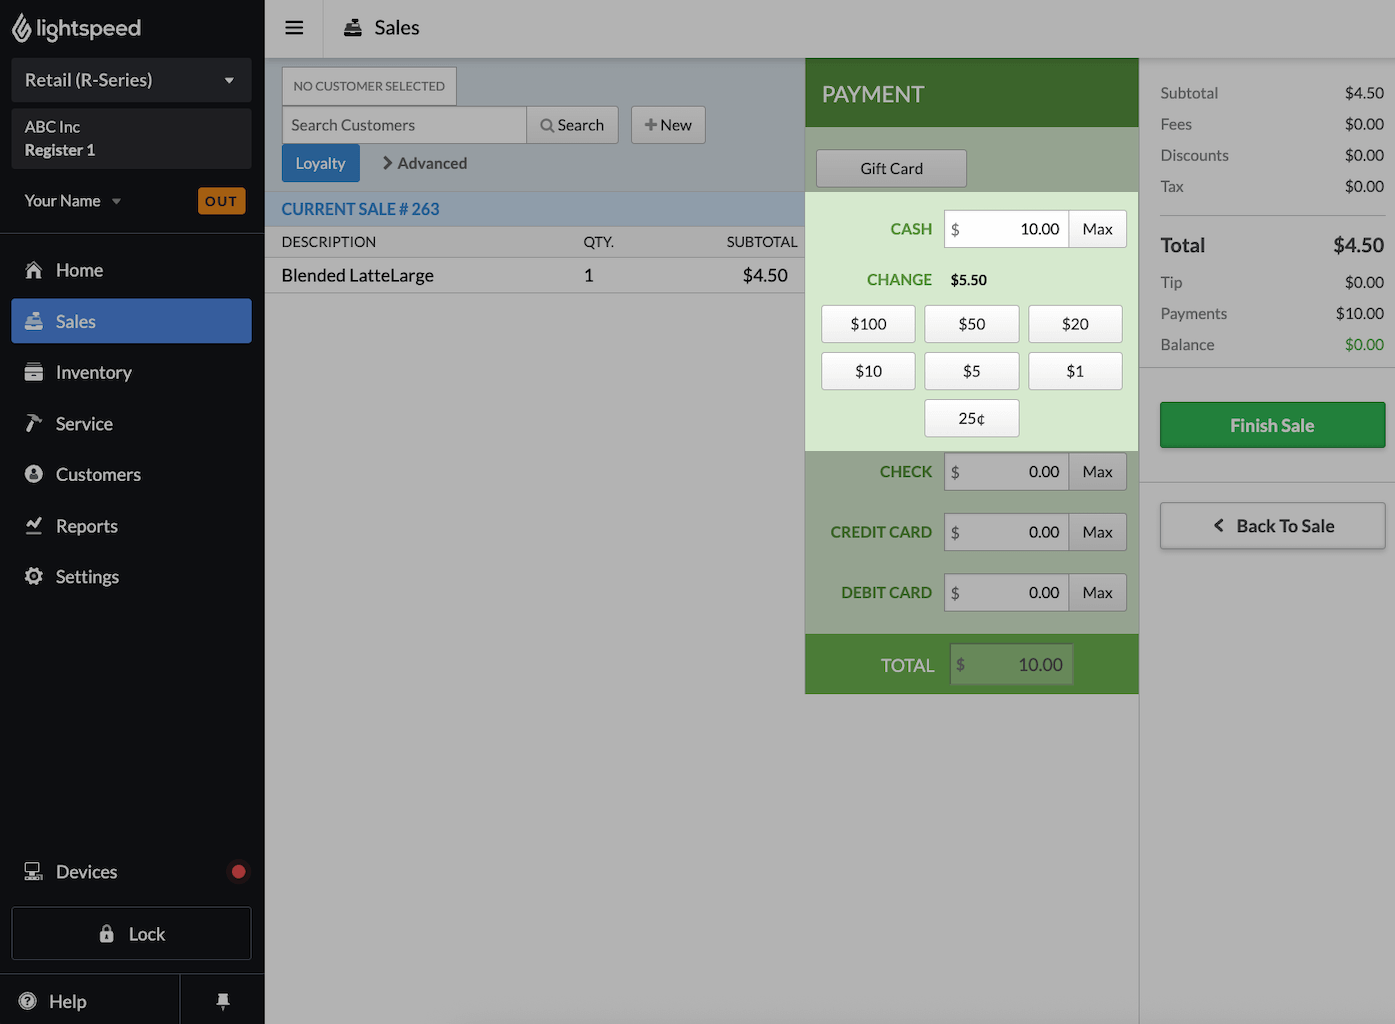Click the Back To Sale button
The width and height of the screenshot is (1395, 1024).
[1272, 526]
